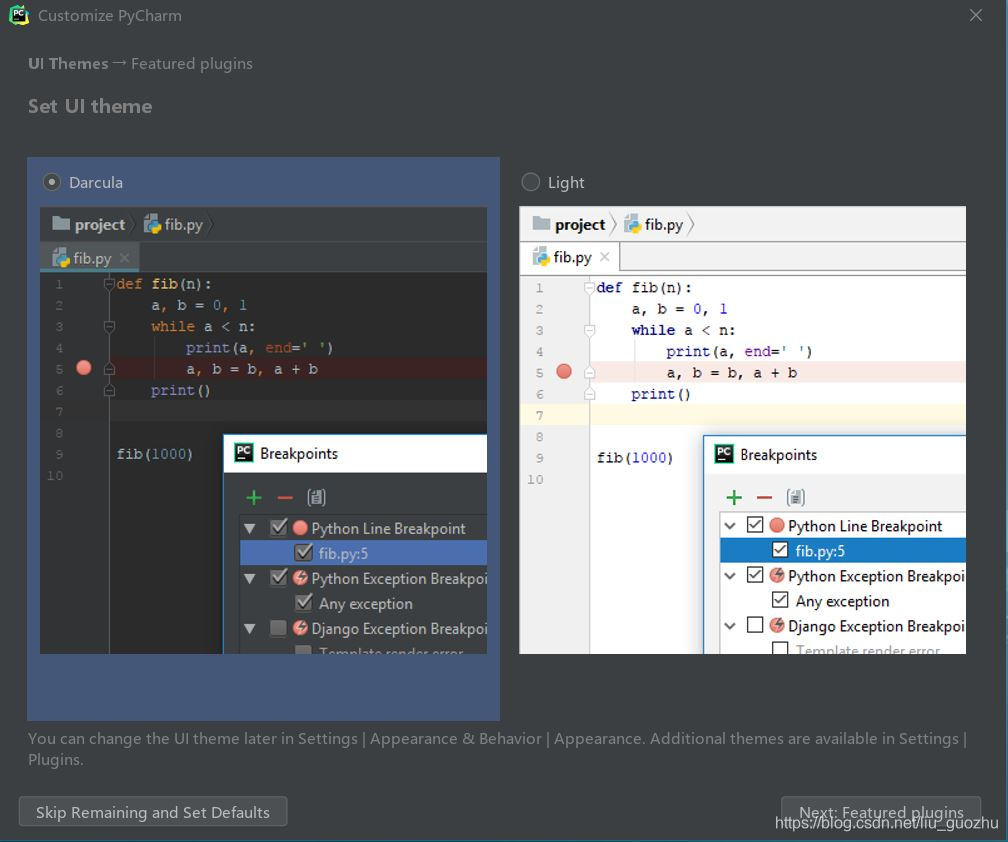
Task: Close the fib.py tab in Light preview
Action: [x=604, y=257]
